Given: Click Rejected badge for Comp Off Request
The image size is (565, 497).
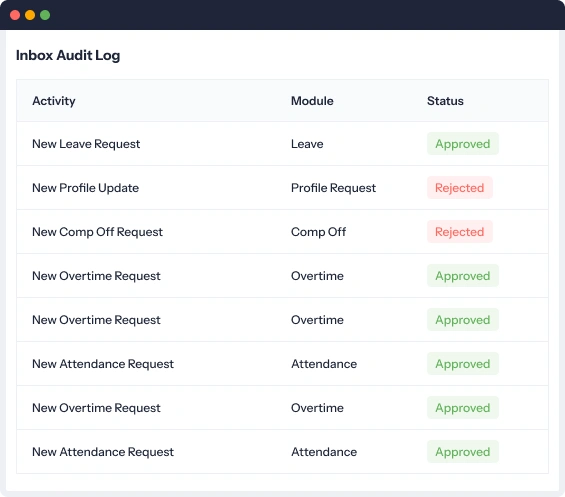Looking at the screenshot, I should coord(459,232).
